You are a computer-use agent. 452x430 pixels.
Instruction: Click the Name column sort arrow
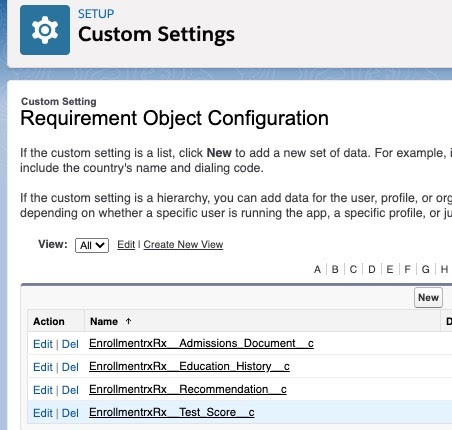click(x=129, y=321)
